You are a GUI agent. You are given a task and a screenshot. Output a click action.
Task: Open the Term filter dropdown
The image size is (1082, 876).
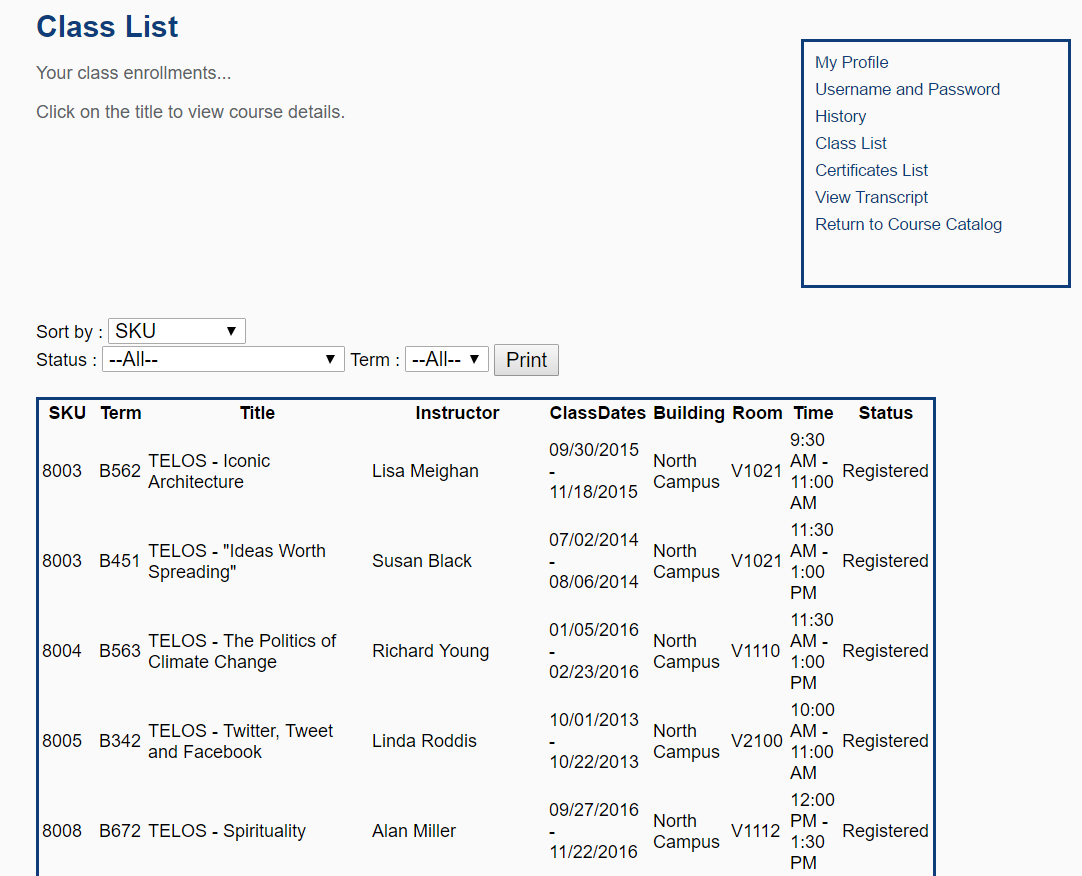(446, 359)
